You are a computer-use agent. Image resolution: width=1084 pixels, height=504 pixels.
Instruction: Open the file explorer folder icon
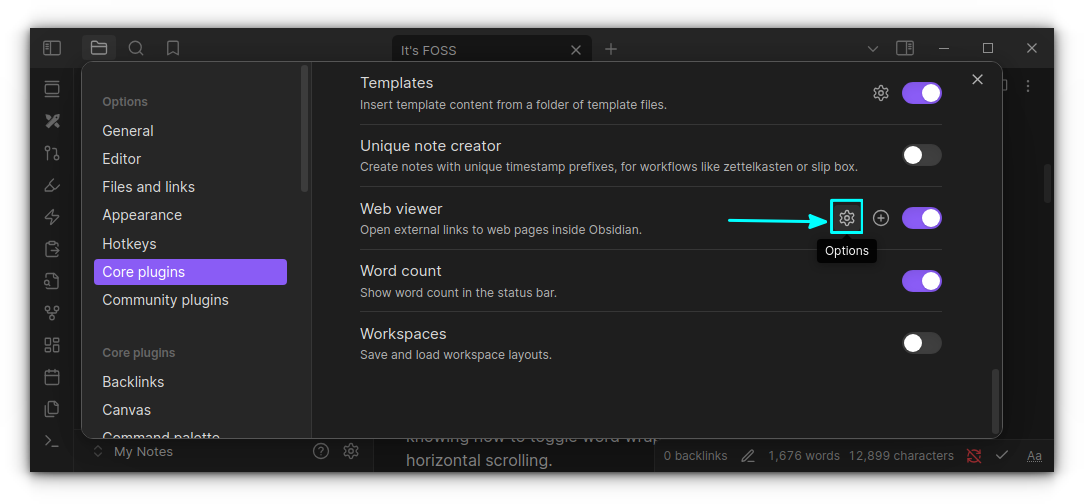pyautogui.click(x=98, y=48)
